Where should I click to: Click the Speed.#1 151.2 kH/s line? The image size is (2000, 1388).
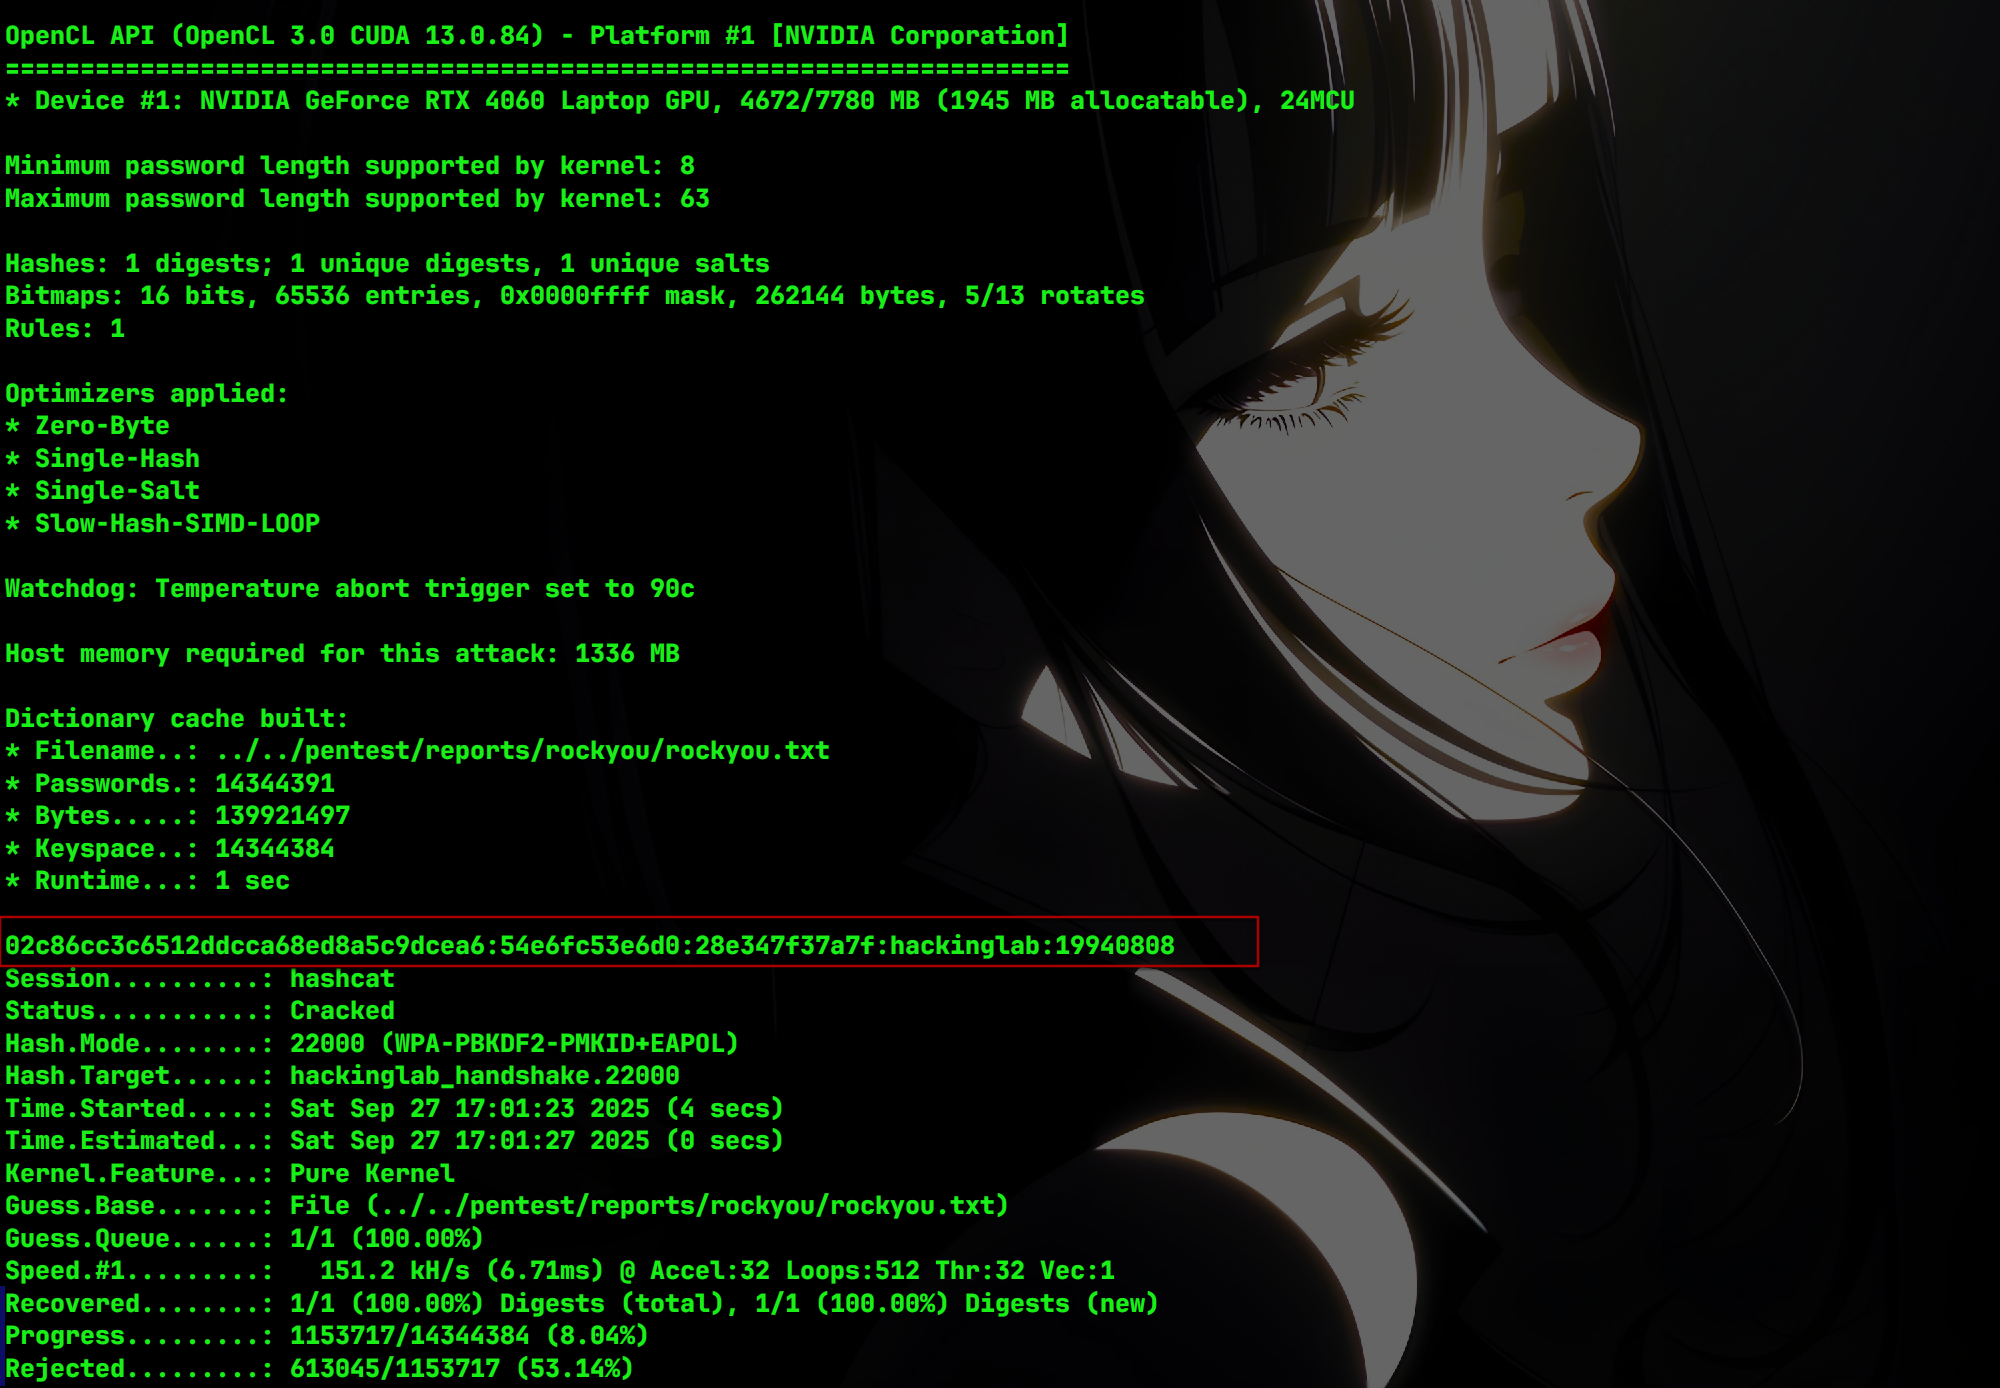tap(560, 1271)
